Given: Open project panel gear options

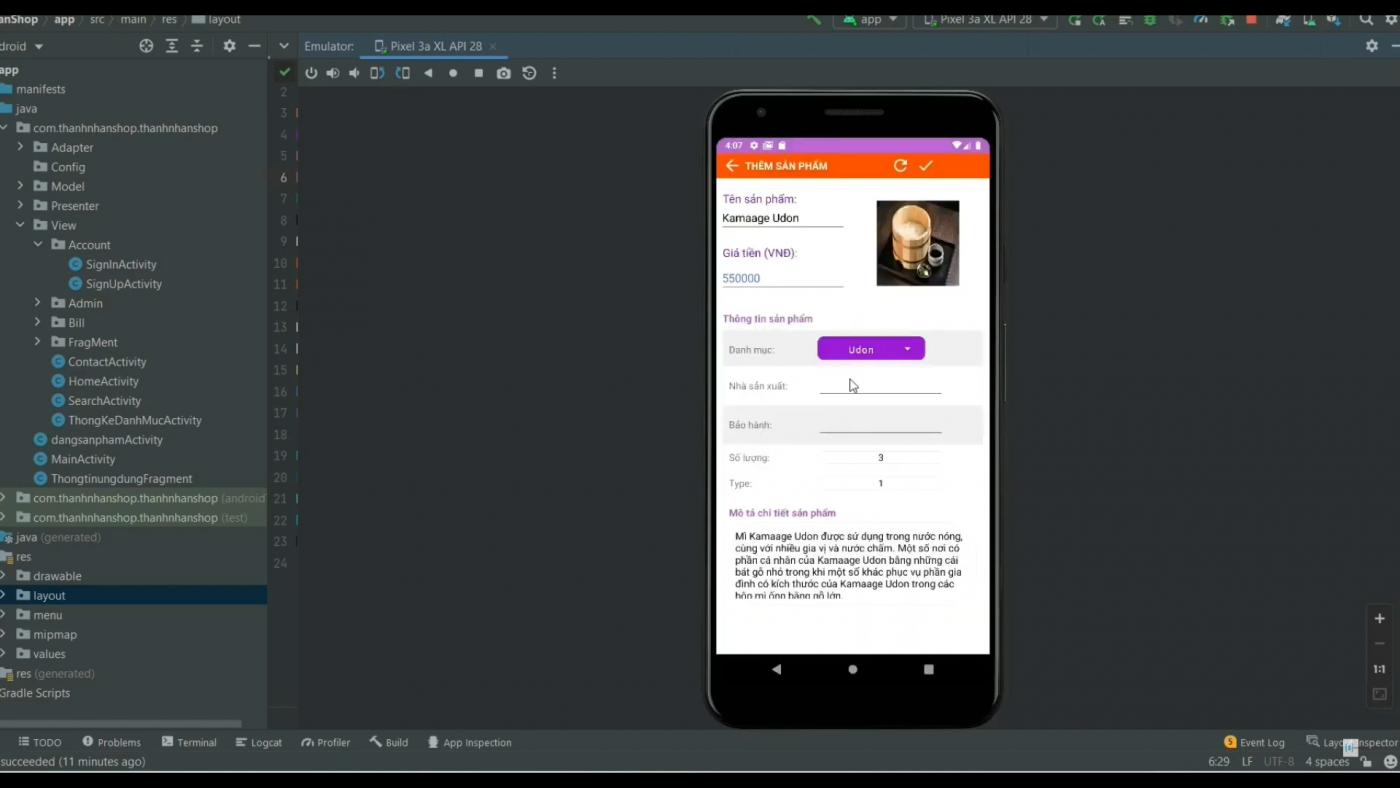Looking at the screenshot, I should coord(229,46).
